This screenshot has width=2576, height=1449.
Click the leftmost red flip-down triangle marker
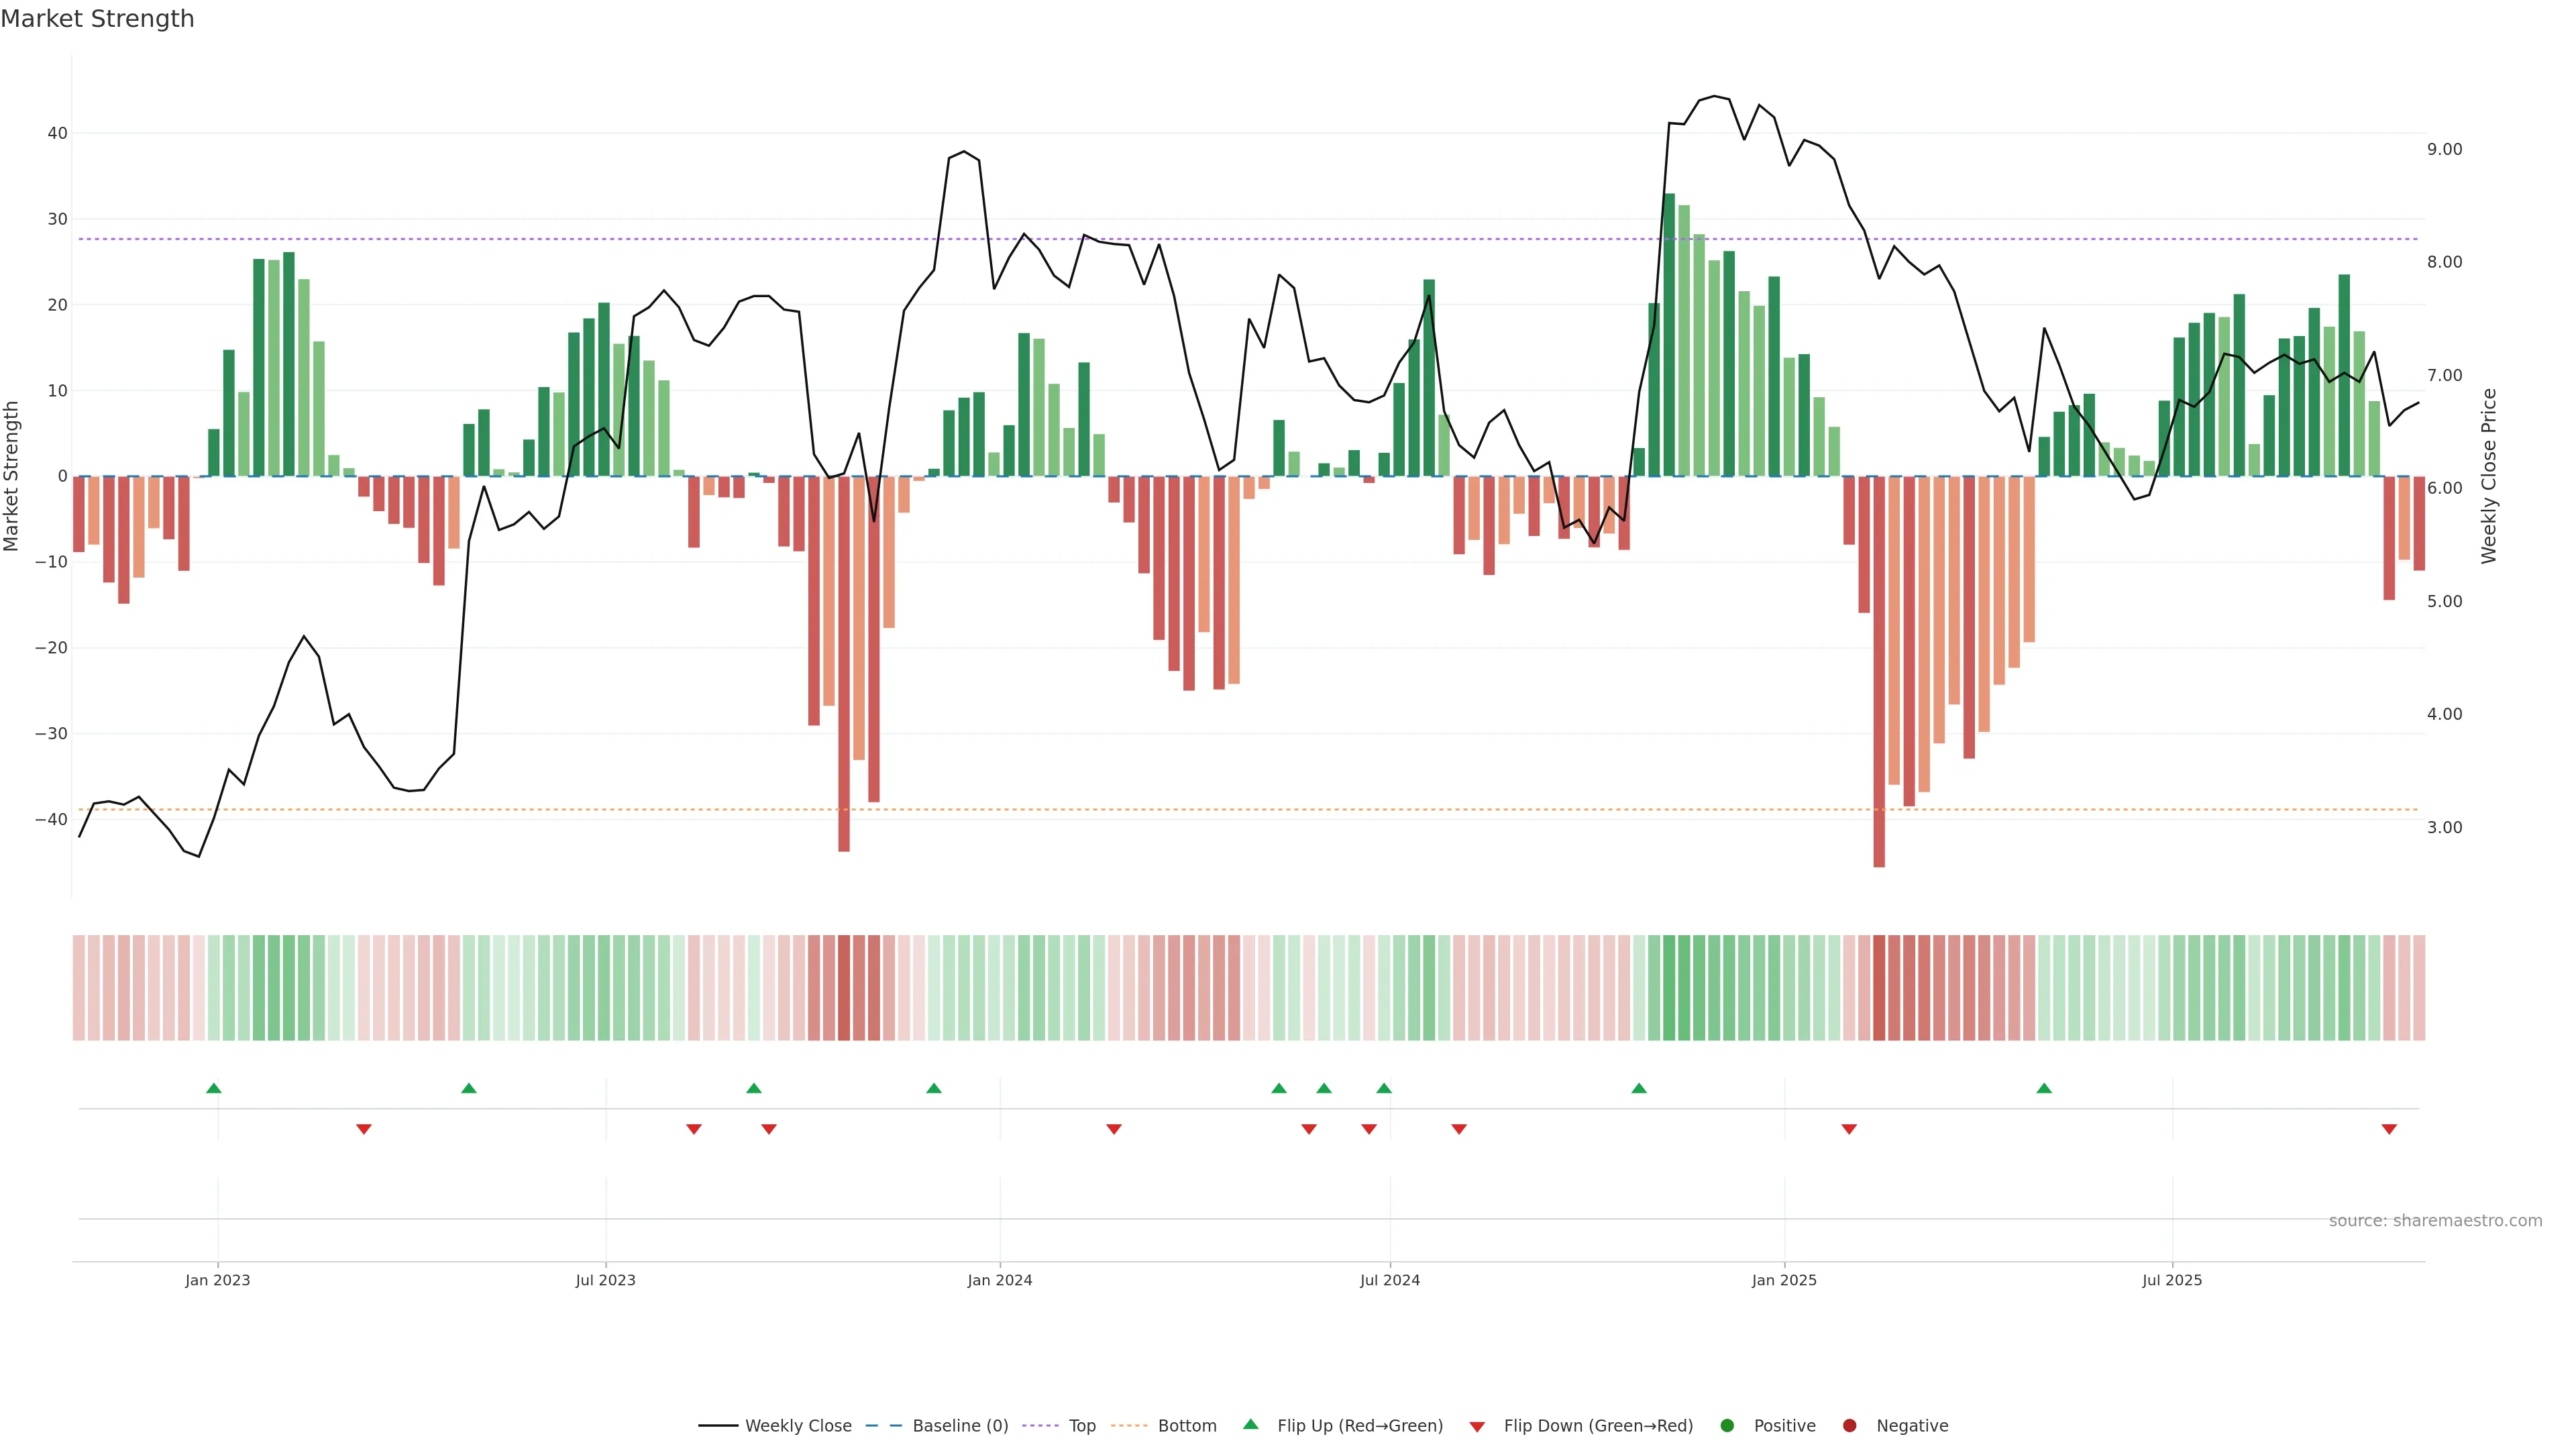[x=364, y=1129]
